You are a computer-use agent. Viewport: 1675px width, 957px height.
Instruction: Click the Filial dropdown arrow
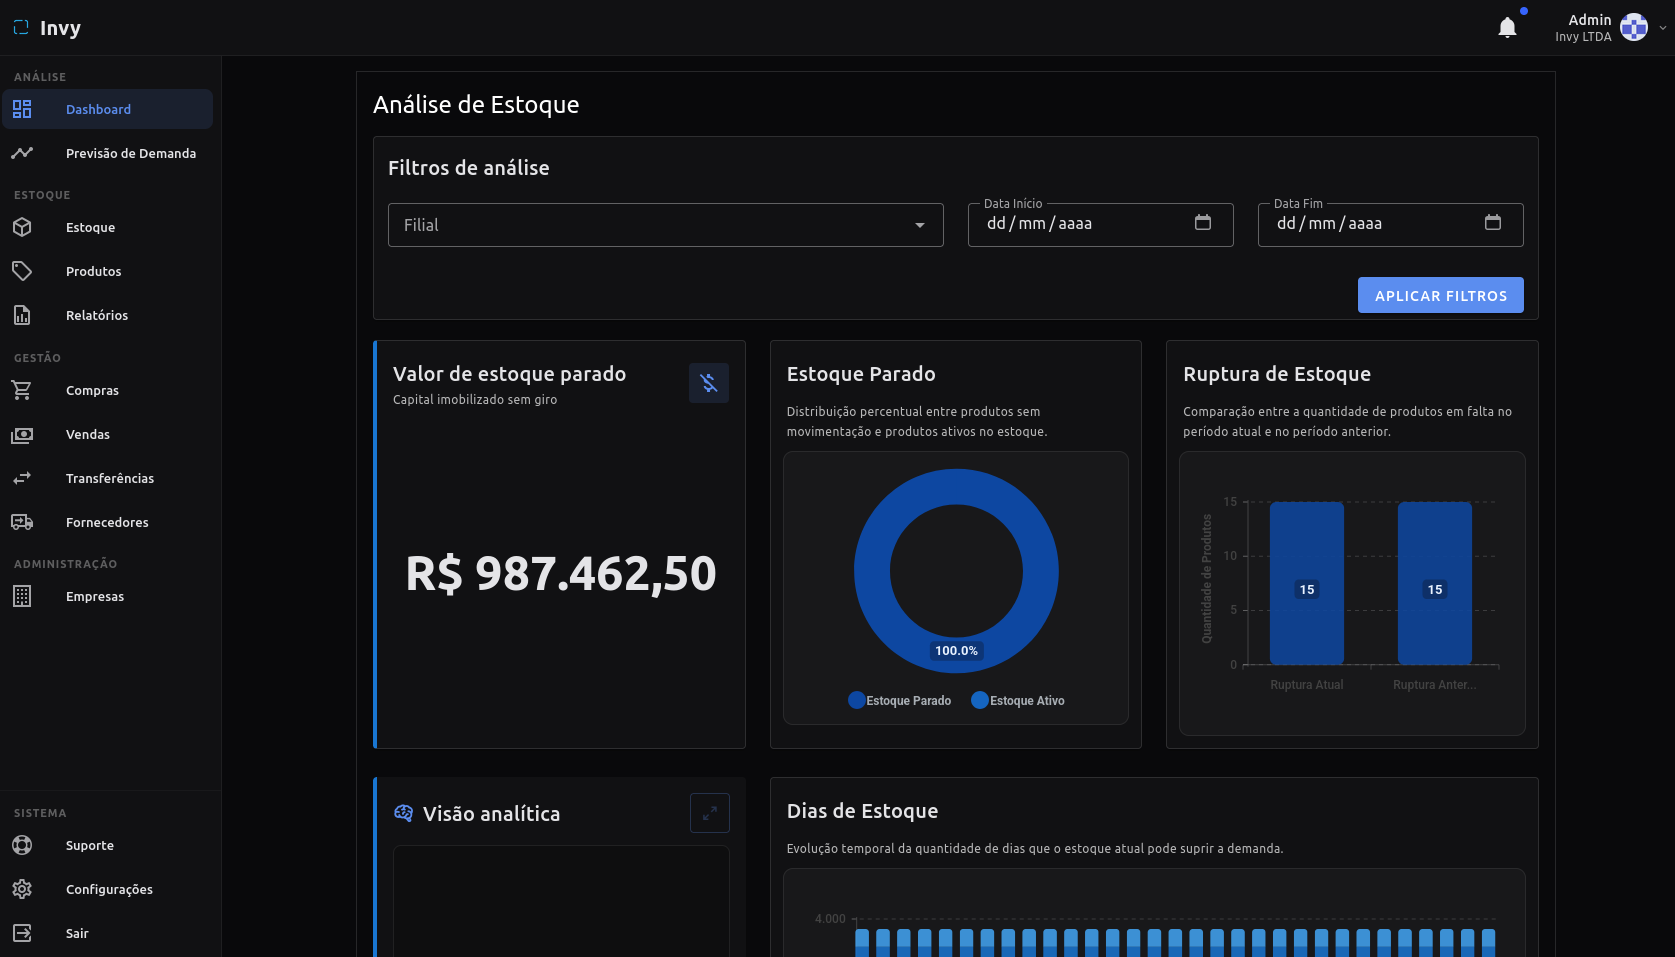919,225
